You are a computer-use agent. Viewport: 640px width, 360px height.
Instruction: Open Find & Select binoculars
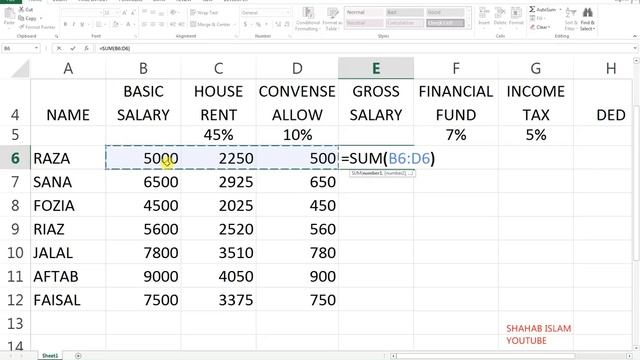pyautogui.click(x=588, y=19)
